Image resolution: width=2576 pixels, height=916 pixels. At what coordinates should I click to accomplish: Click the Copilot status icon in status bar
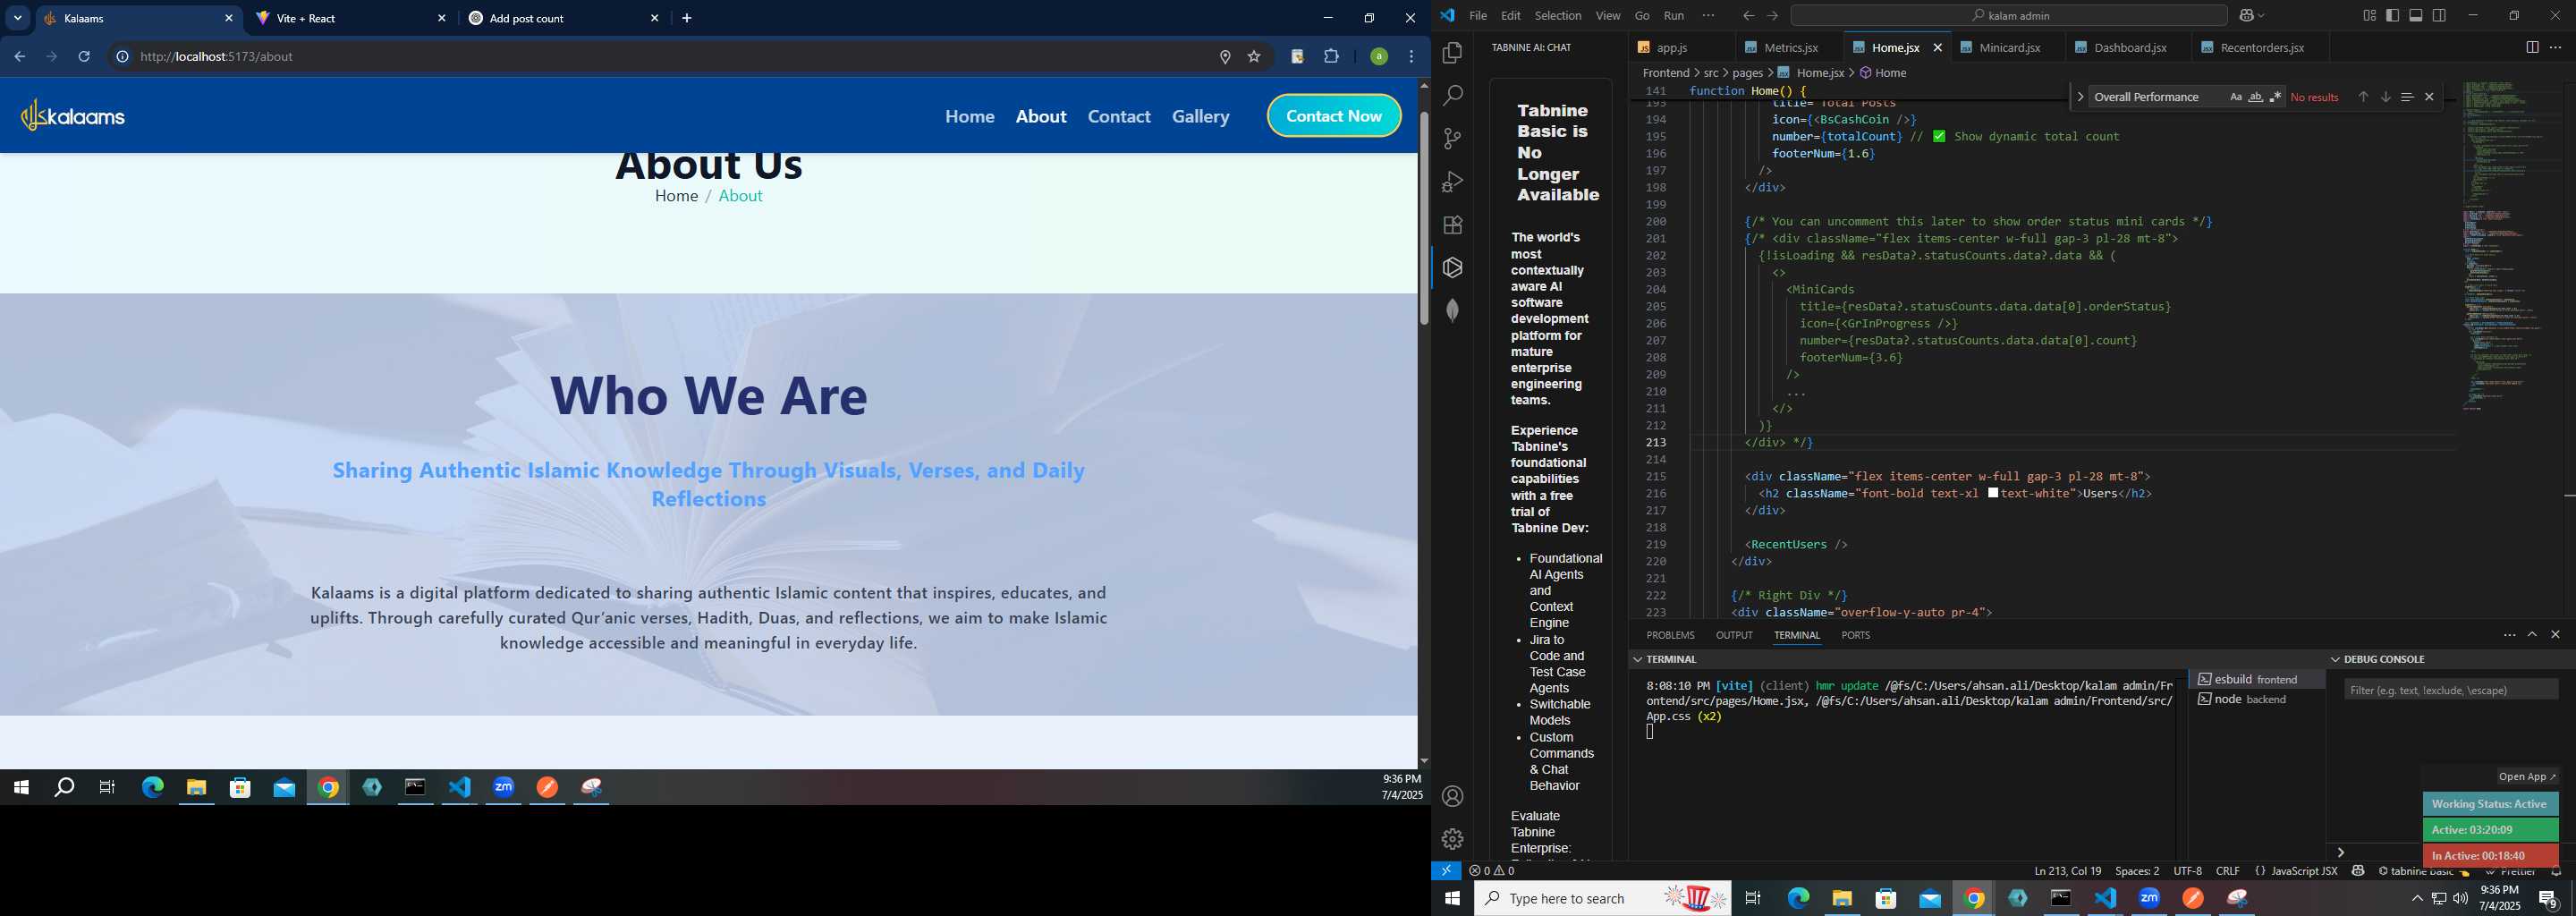2358,871
